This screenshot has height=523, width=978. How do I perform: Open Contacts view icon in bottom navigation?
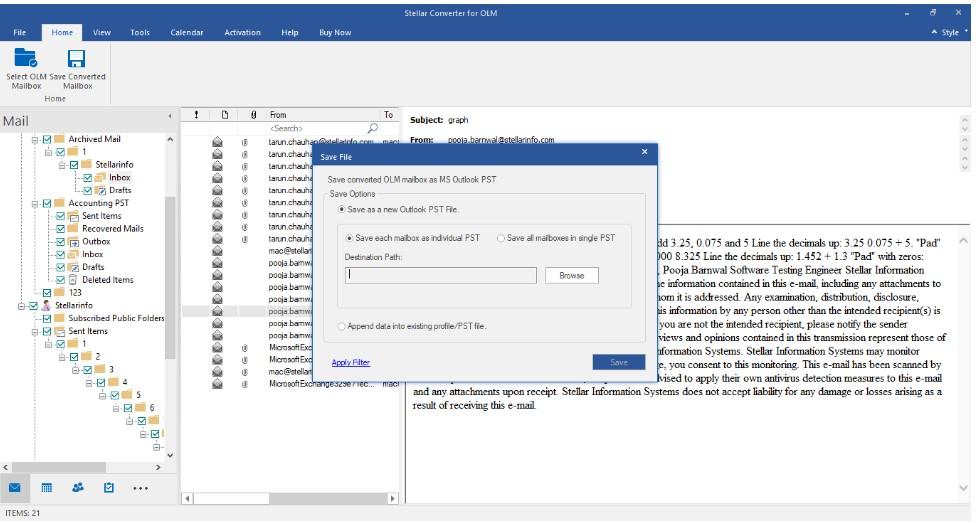(x=77, y=488)
